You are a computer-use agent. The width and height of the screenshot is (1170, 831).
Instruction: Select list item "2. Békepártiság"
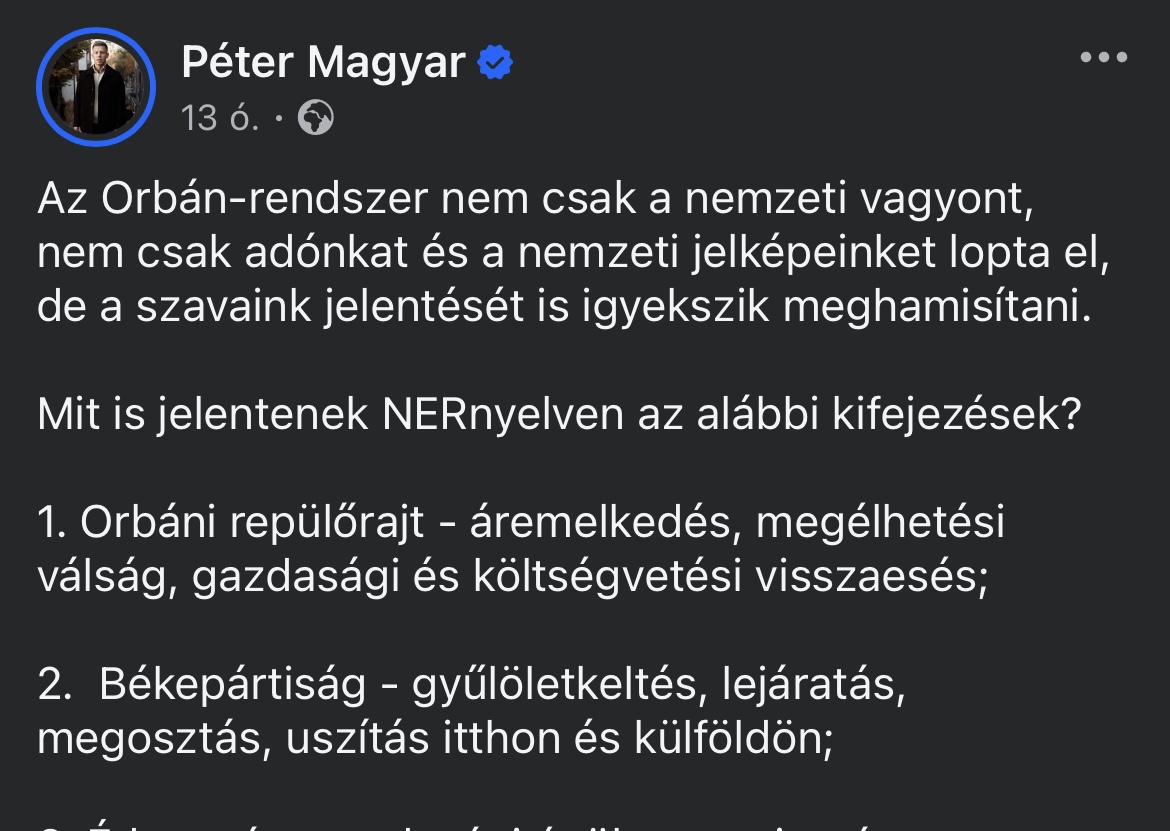(472, 684)
